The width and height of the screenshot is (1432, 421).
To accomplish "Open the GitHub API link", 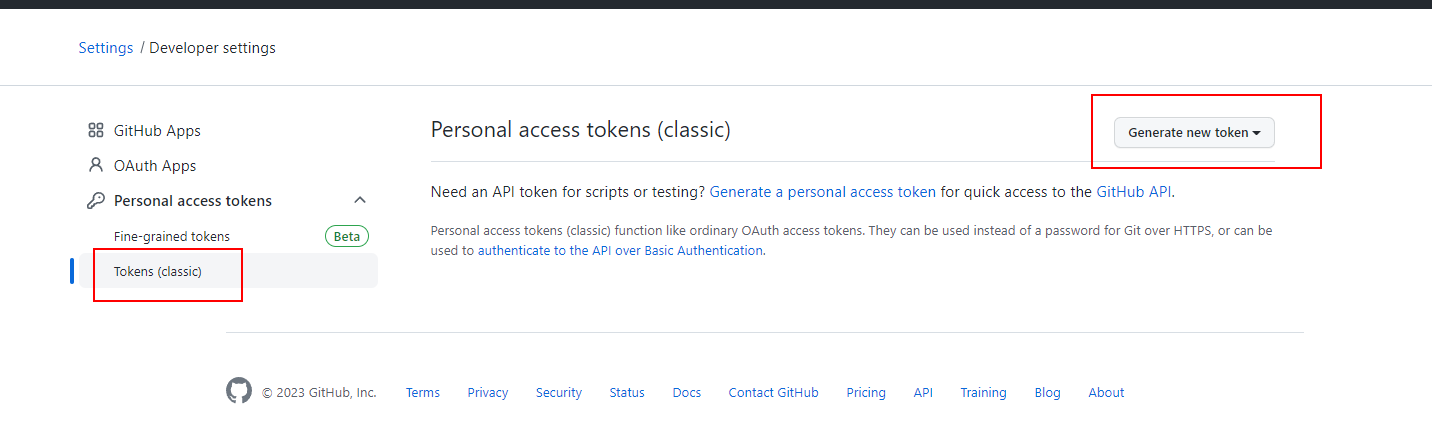I will [x=1134, y=192].
